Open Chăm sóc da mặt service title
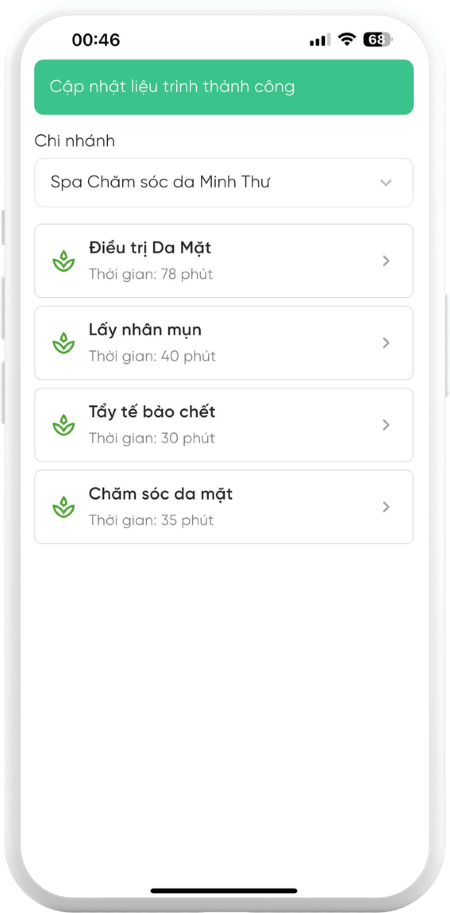This screenshot has height=913, width=450. (x=161, y=494)
